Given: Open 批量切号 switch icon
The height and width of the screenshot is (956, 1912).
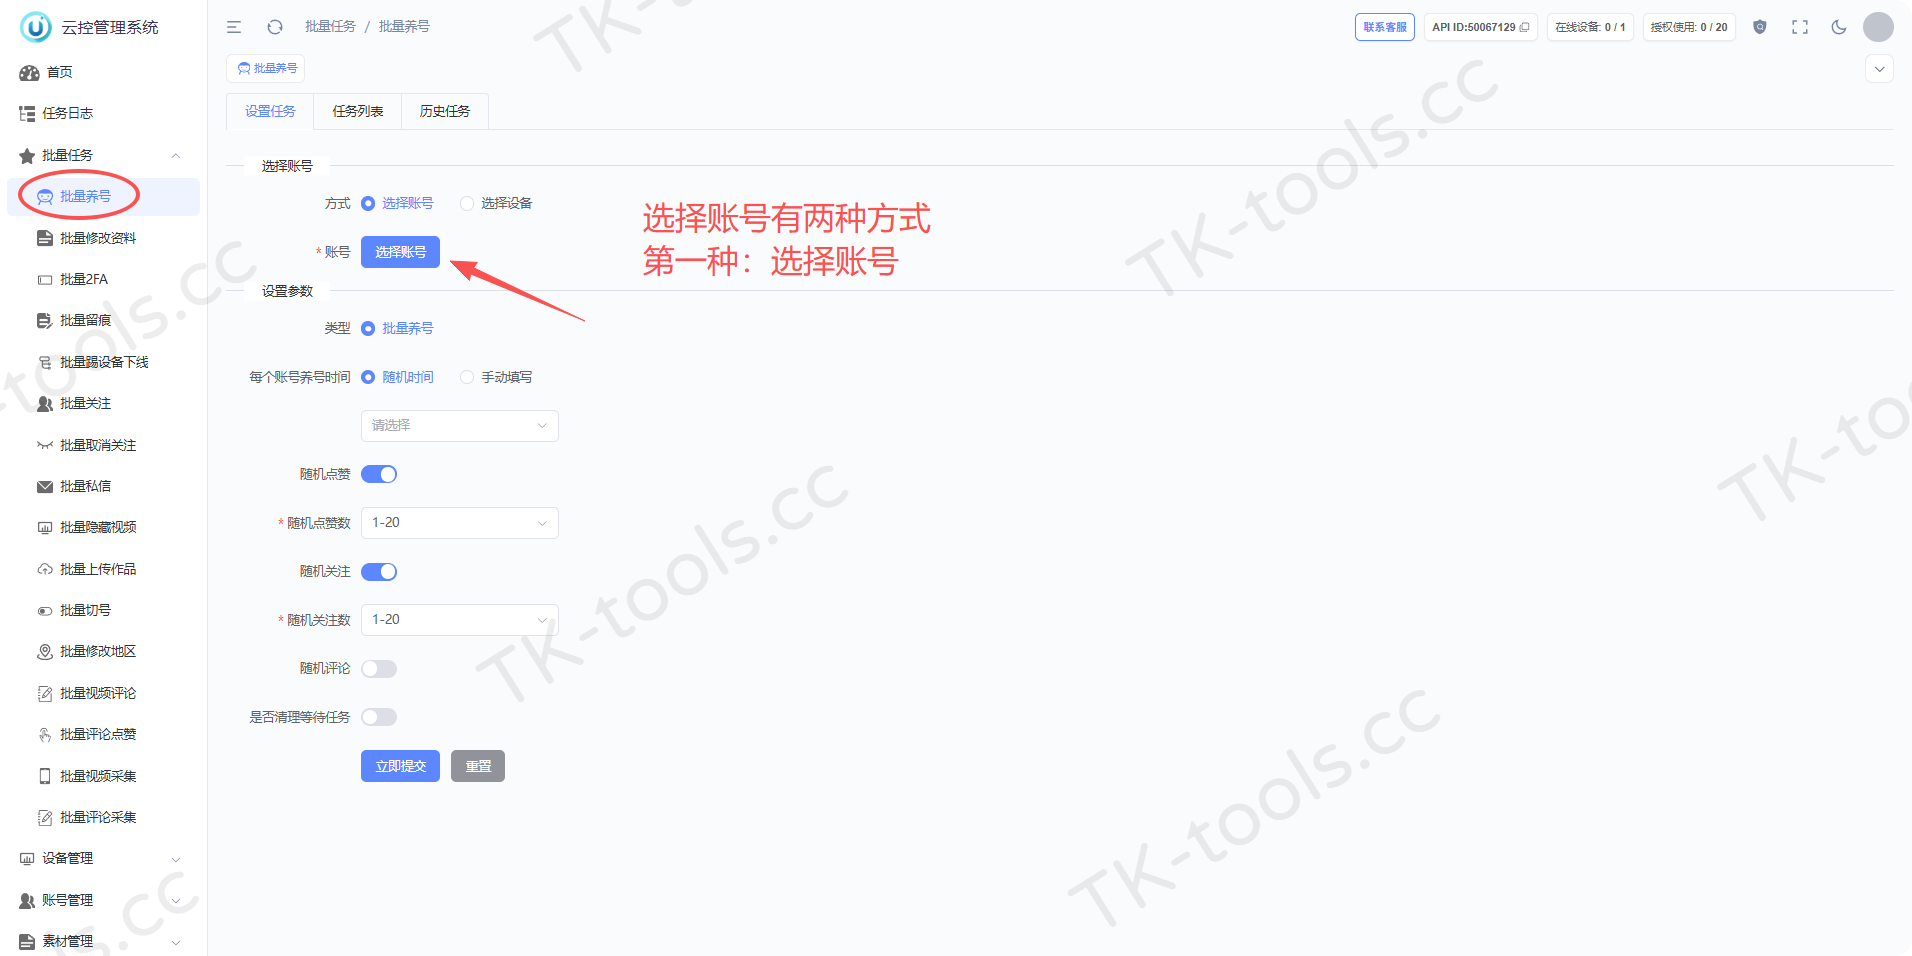Looking at the screenshot, I should [45, 610].
